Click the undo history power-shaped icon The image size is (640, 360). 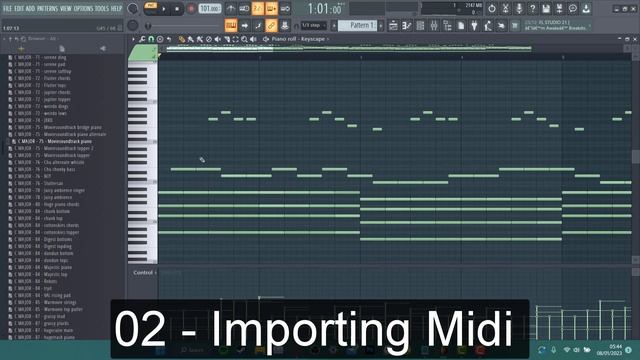[x=492, y=8]
